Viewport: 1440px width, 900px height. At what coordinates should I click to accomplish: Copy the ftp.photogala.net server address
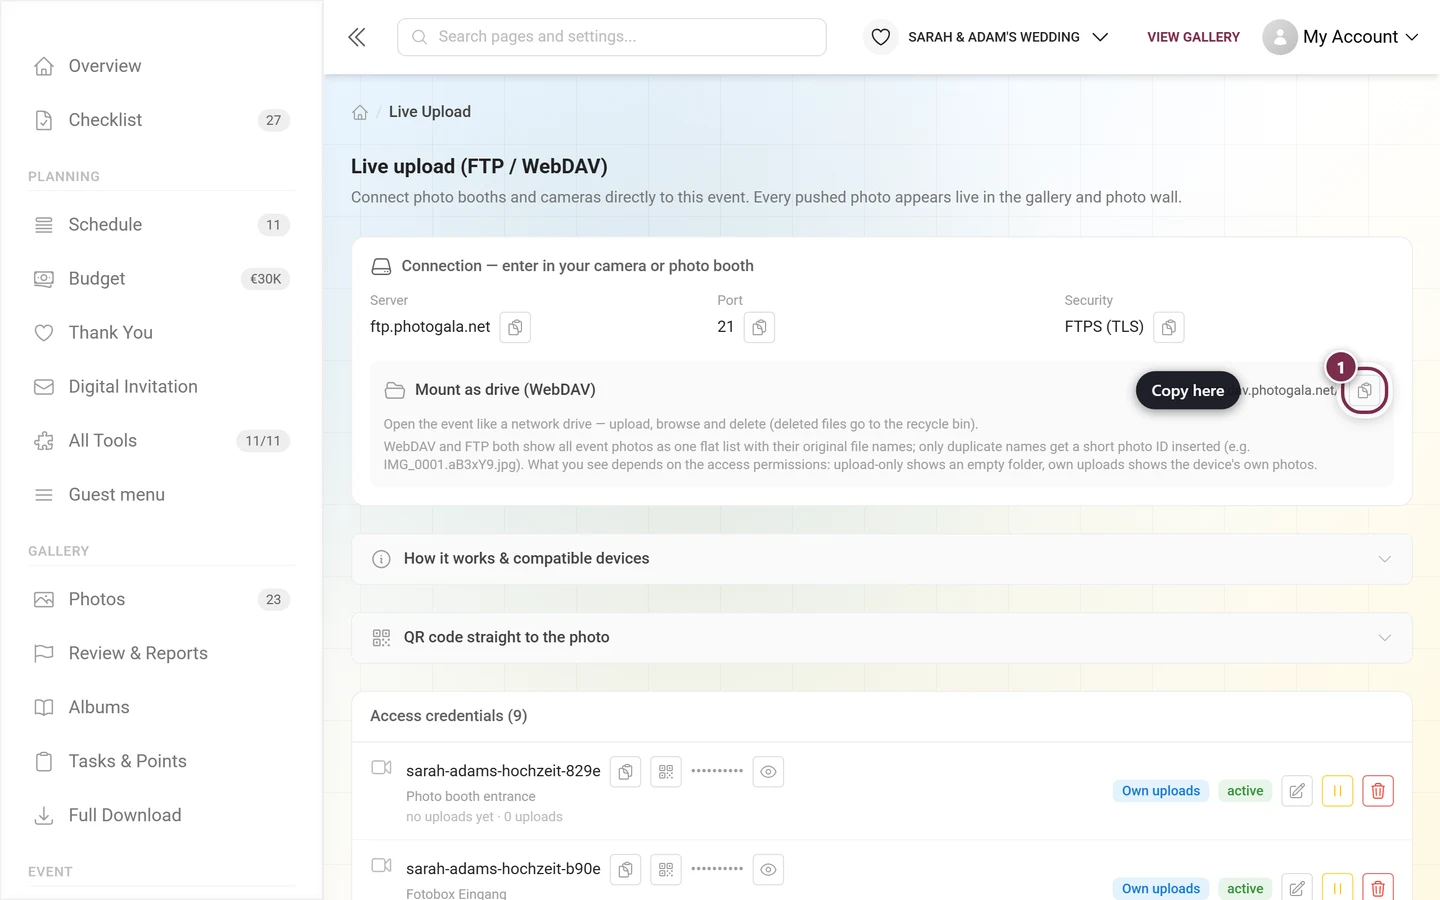point(515,327)
